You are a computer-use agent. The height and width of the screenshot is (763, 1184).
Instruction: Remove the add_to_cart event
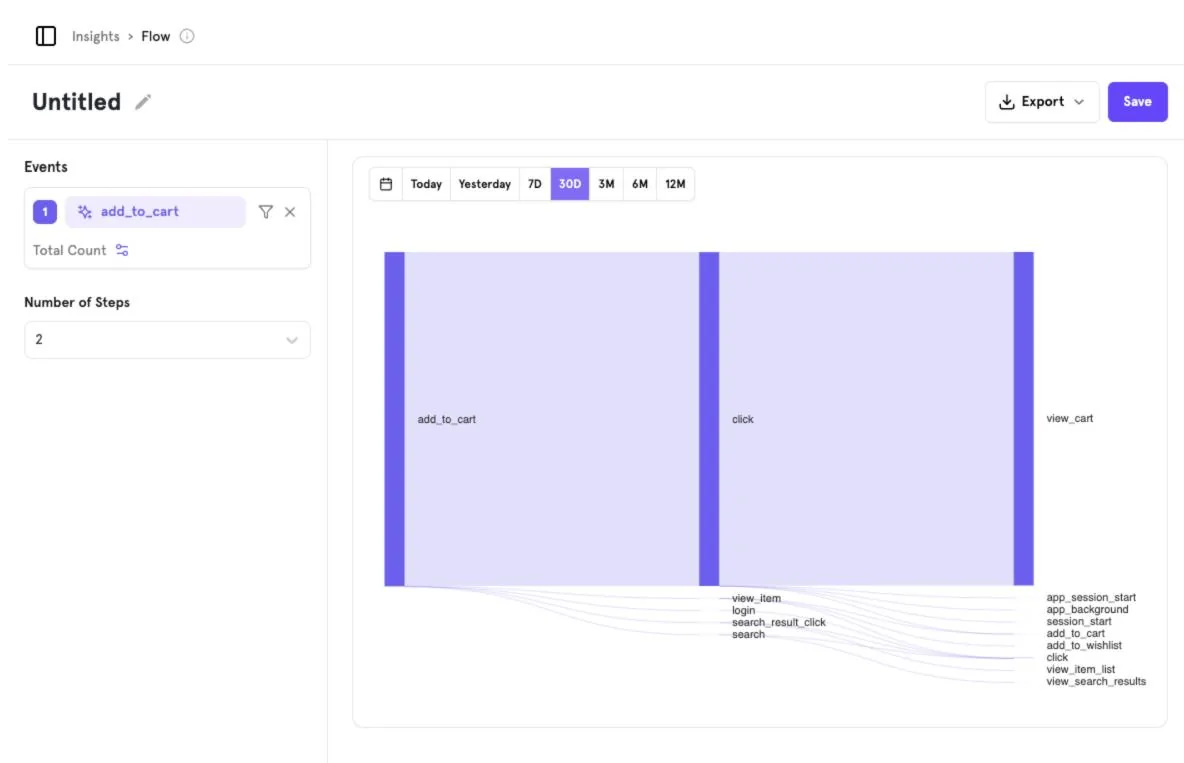[290, 212]
